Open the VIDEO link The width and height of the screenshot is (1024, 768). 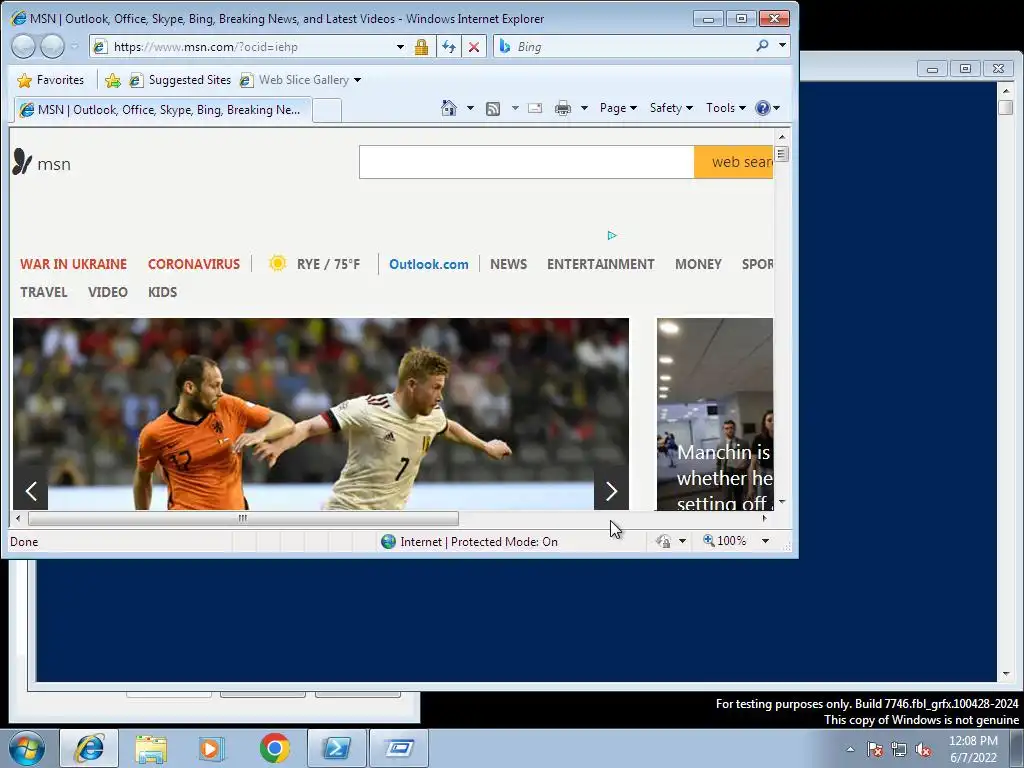tap(108, 292)
